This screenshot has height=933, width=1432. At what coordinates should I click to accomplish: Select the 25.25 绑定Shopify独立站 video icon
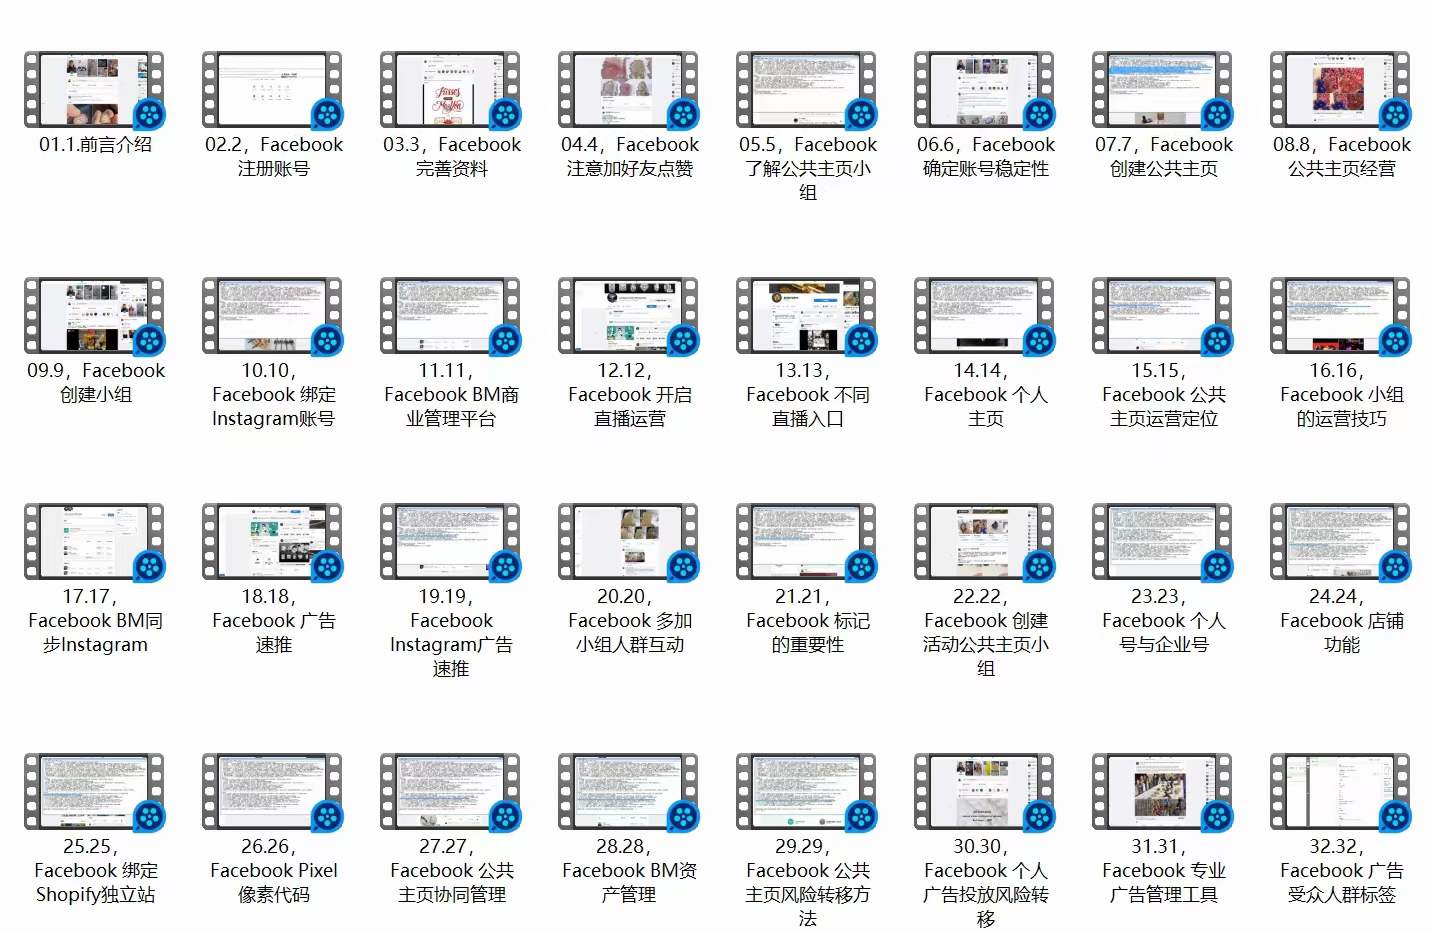pyautogui.click(x=95, y=792)
